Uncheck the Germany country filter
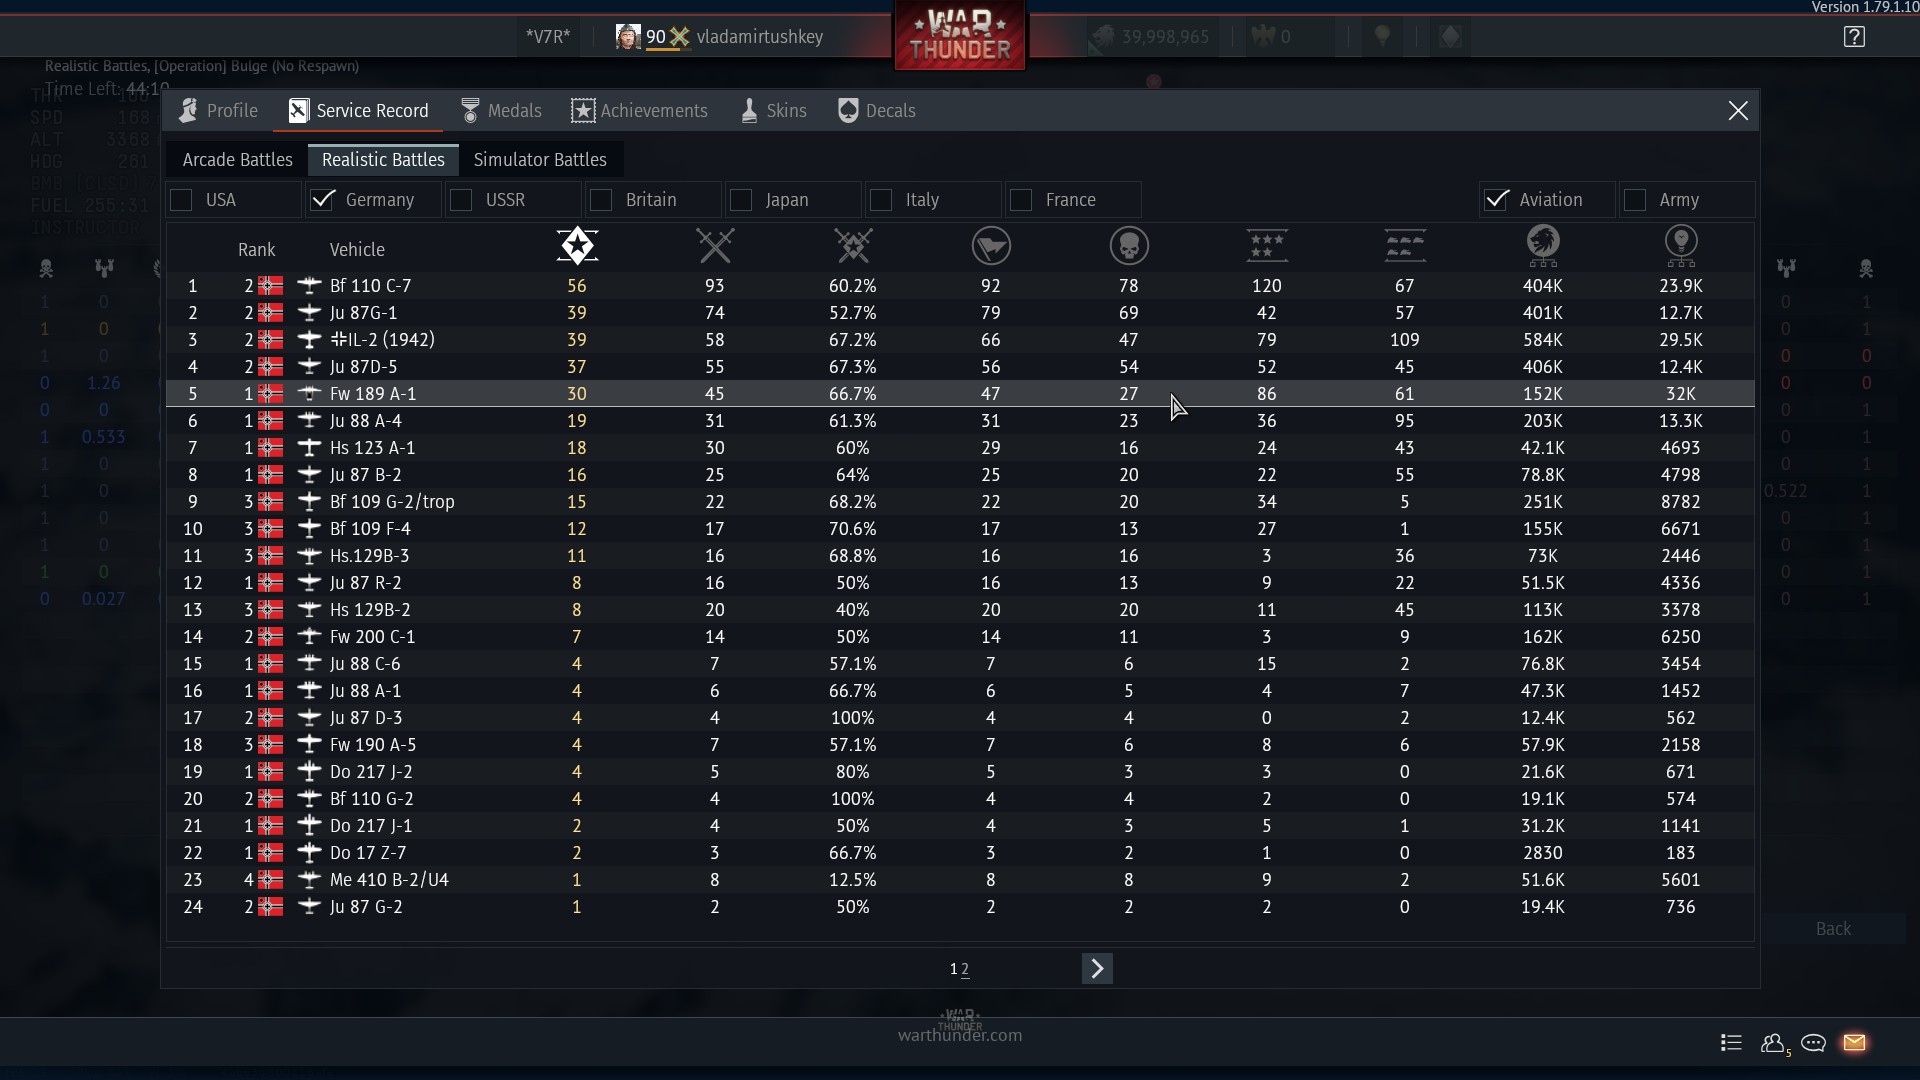 [321, 200]
